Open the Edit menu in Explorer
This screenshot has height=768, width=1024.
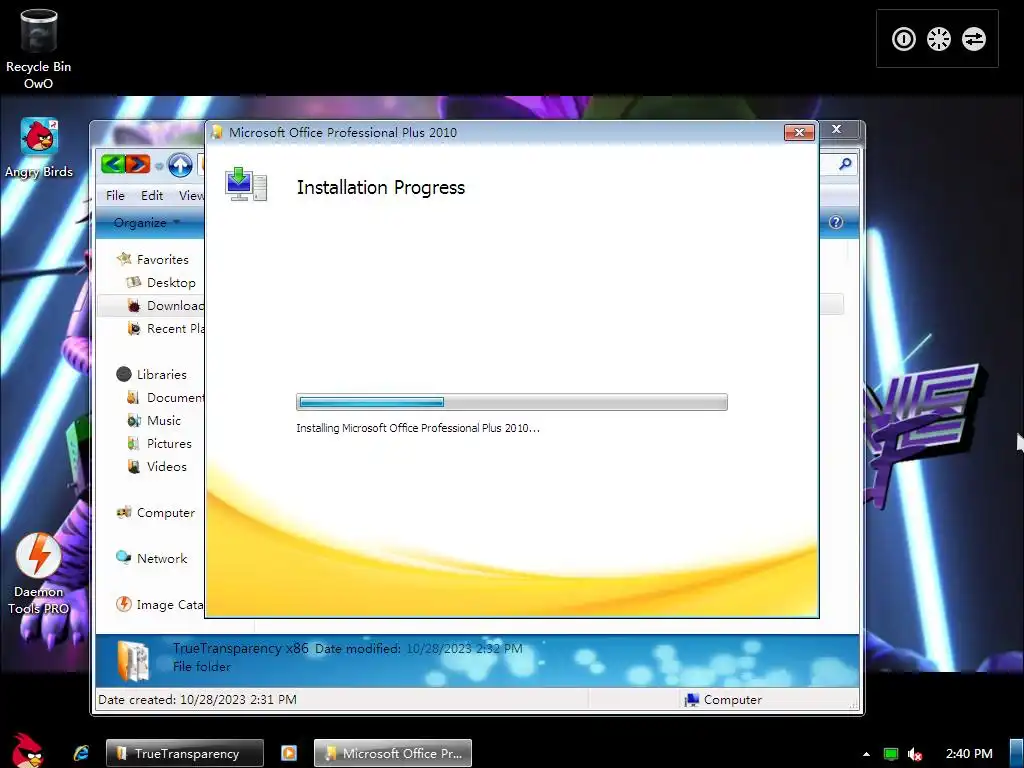pos(152,195)
